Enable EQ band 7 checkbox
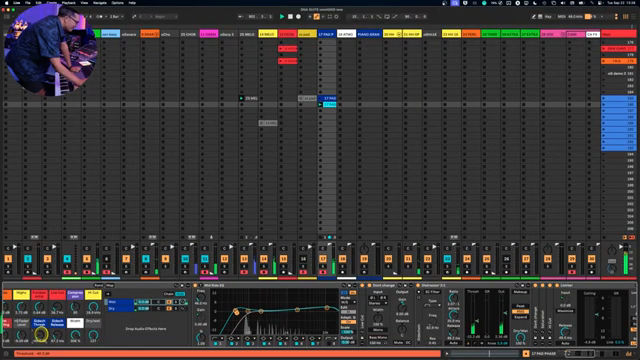This screenshot has height=360, width=640. 313,344
